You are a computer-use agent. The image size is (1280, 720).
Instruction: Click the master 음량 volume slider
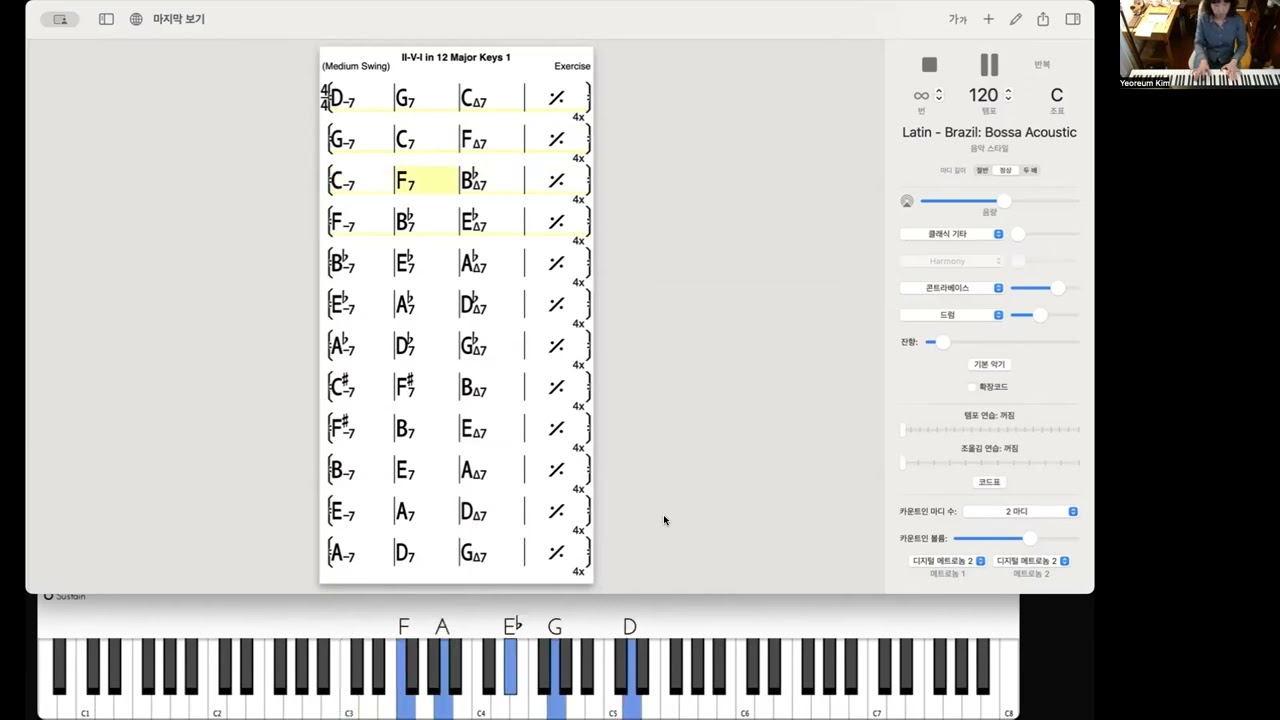(999, 201)
